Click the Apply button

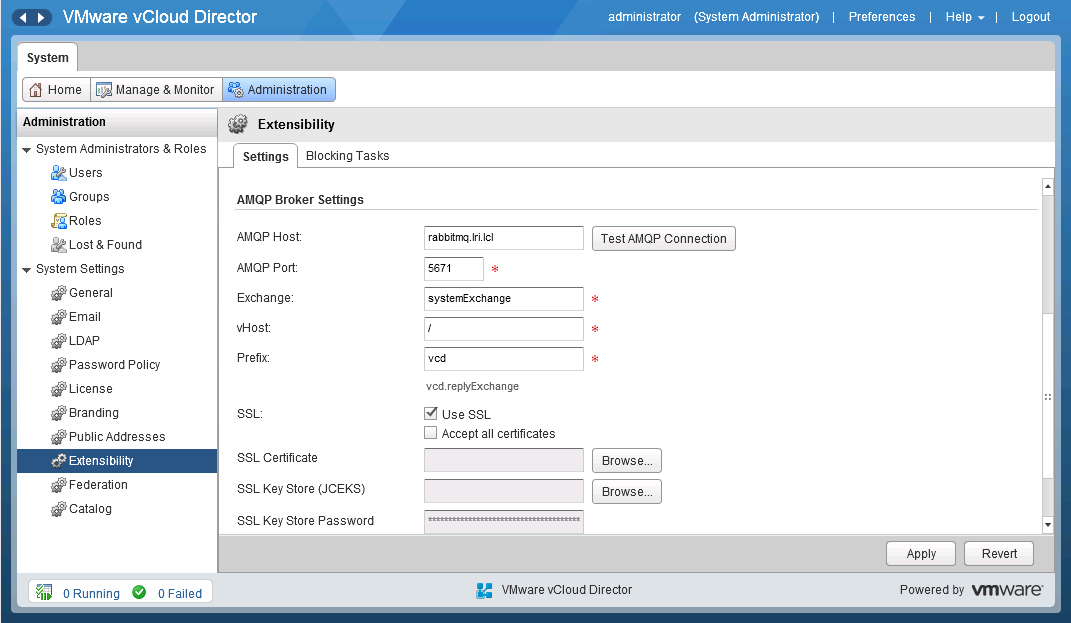coord(921,553)
